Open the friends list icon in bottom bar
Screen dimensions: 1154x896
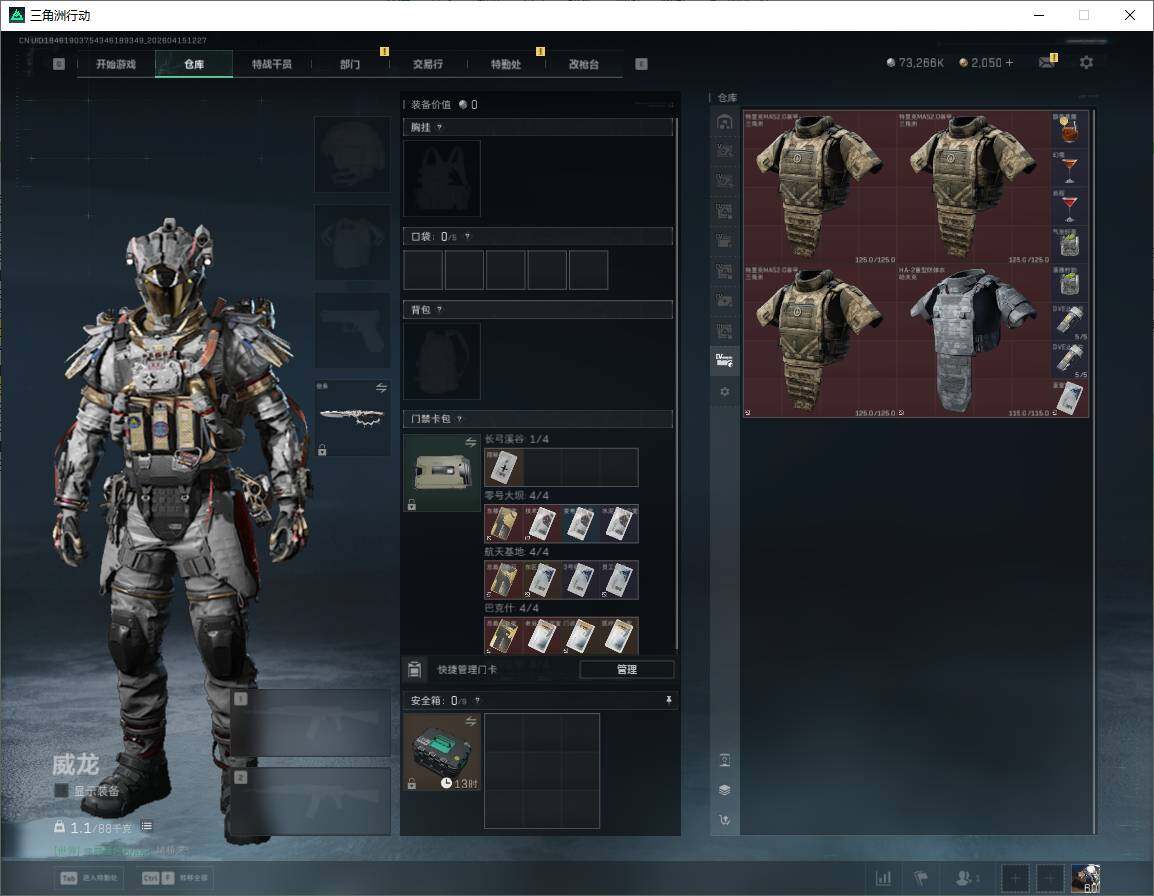(966, 878)
